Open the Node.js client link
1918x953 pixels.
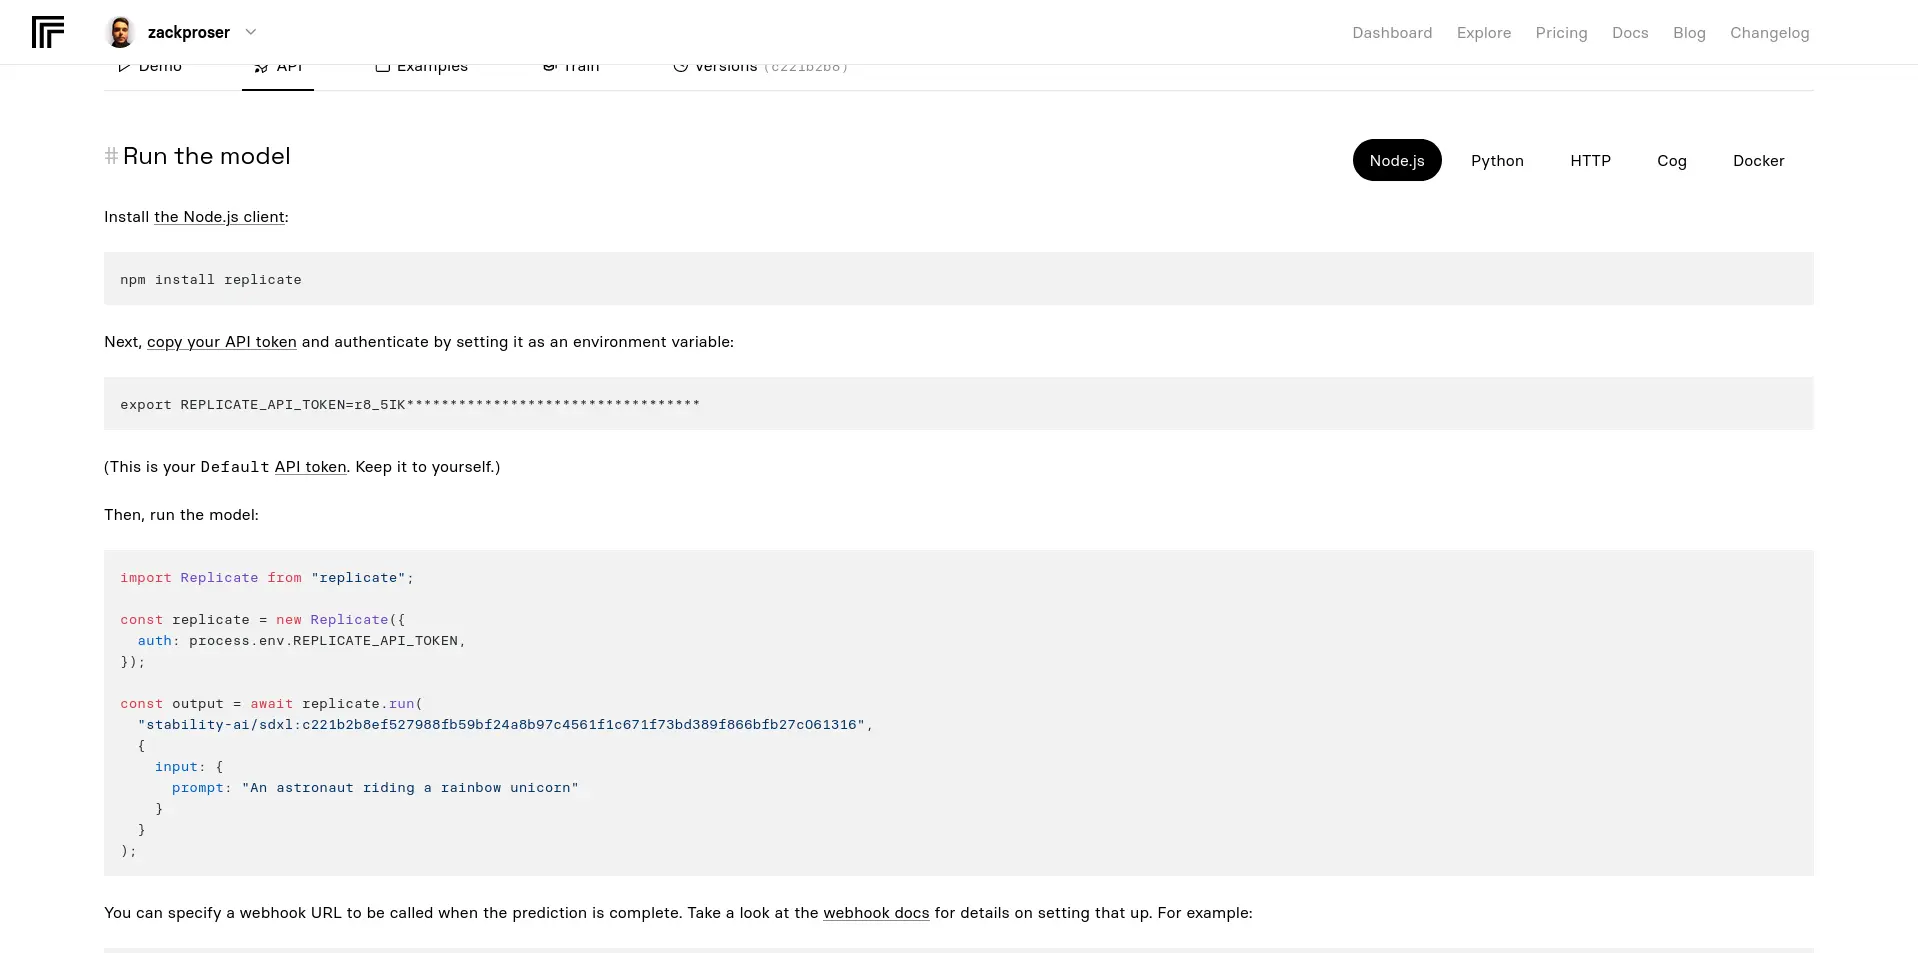click(219, 217)
